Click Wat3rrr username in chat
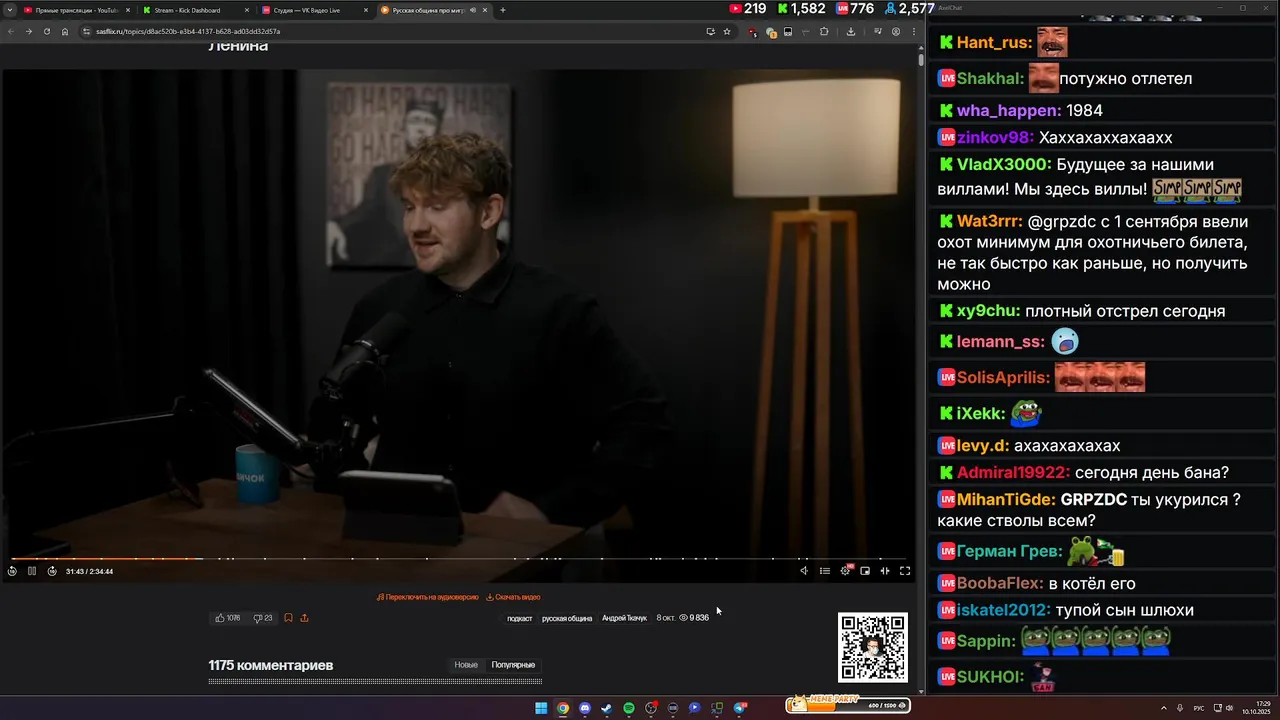Viewport: 1280px width, 720px height. 990,221
